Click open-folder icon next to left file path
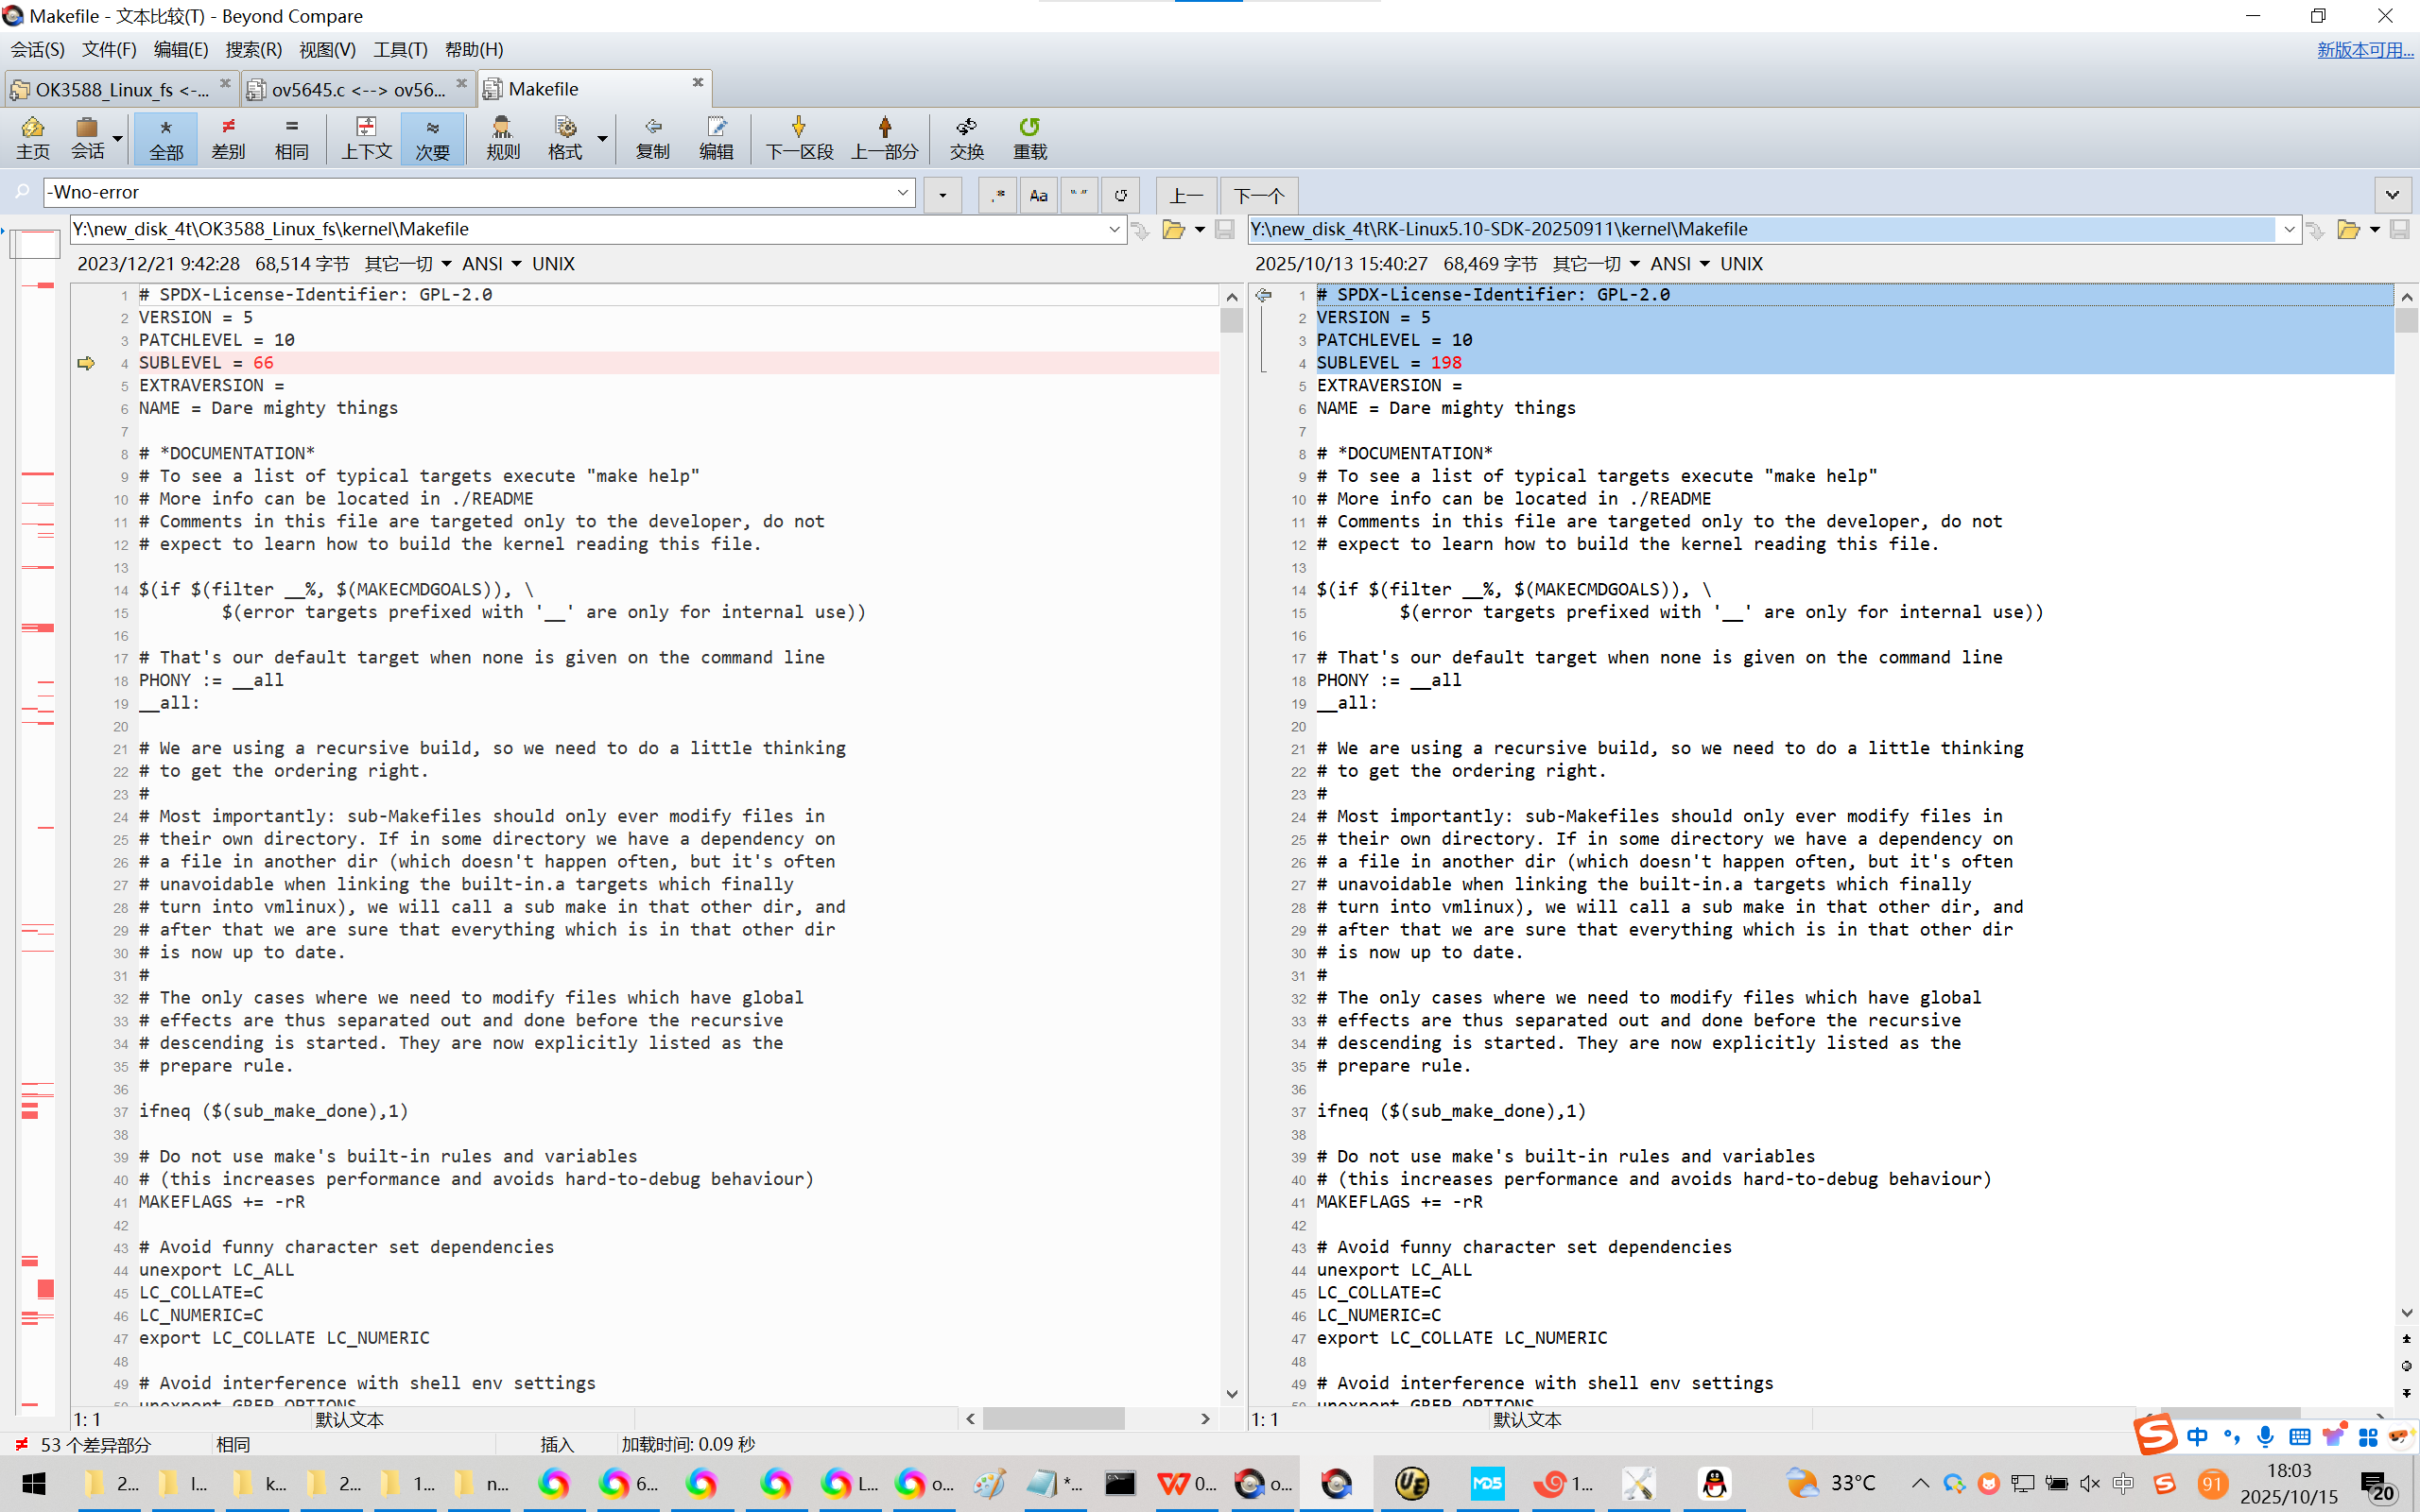The width and height of the screenshot is (2420, 1512). 1173,230
